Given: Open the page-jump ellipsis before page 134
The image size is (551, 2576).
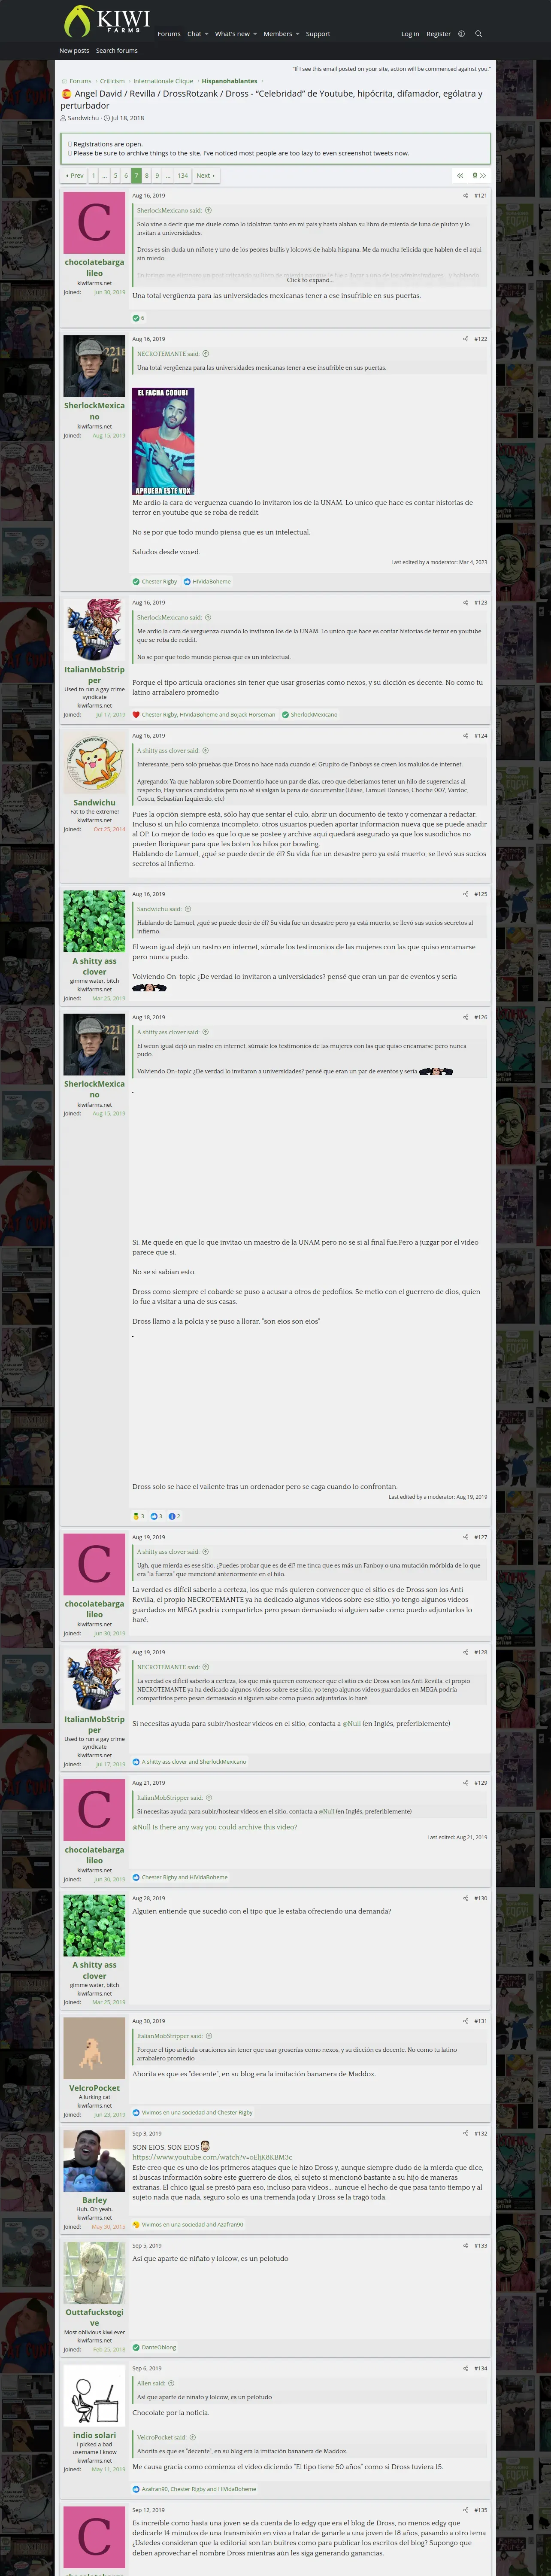Looking at the screenshot, I should [167, 176].
